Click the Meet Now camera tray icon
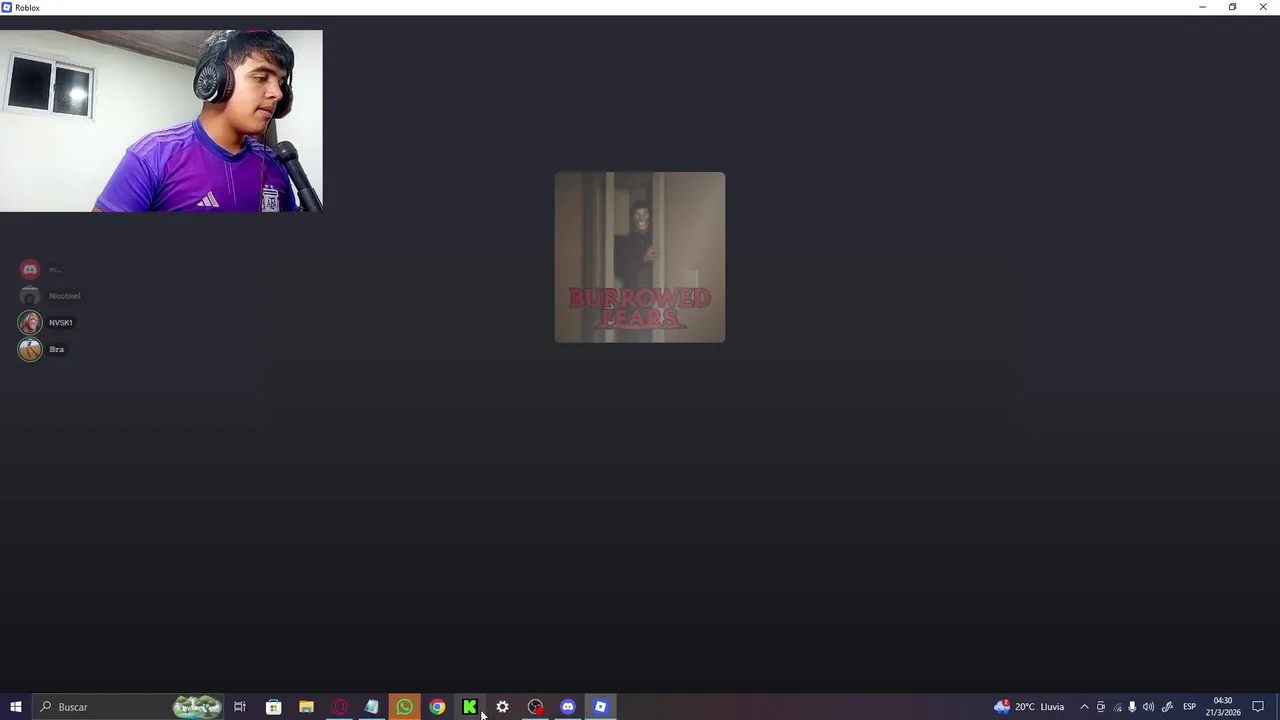This screenshot has width=1280, height=720. [1101, 707]
